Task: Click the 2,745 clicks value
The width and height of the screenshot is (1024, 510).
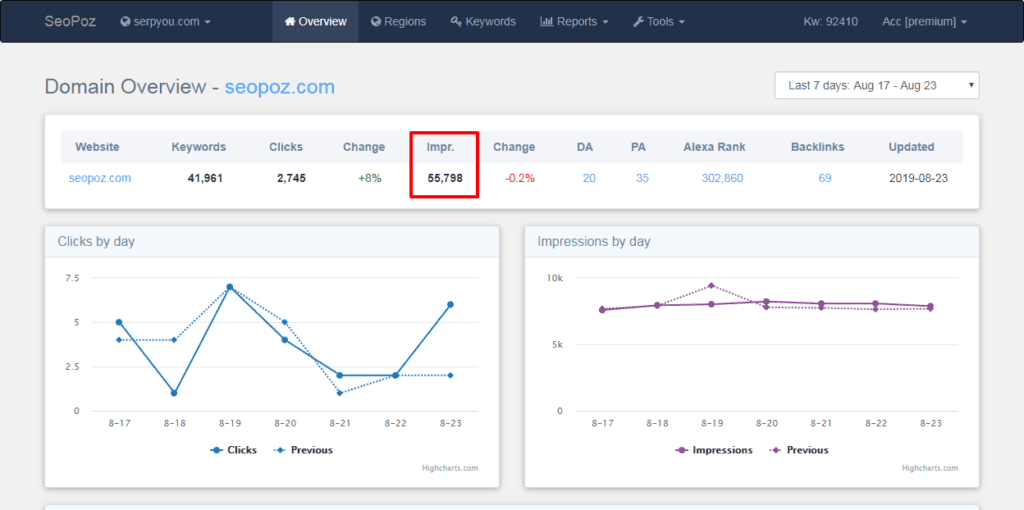Action: pyautogui.click(x=291, y=178)
